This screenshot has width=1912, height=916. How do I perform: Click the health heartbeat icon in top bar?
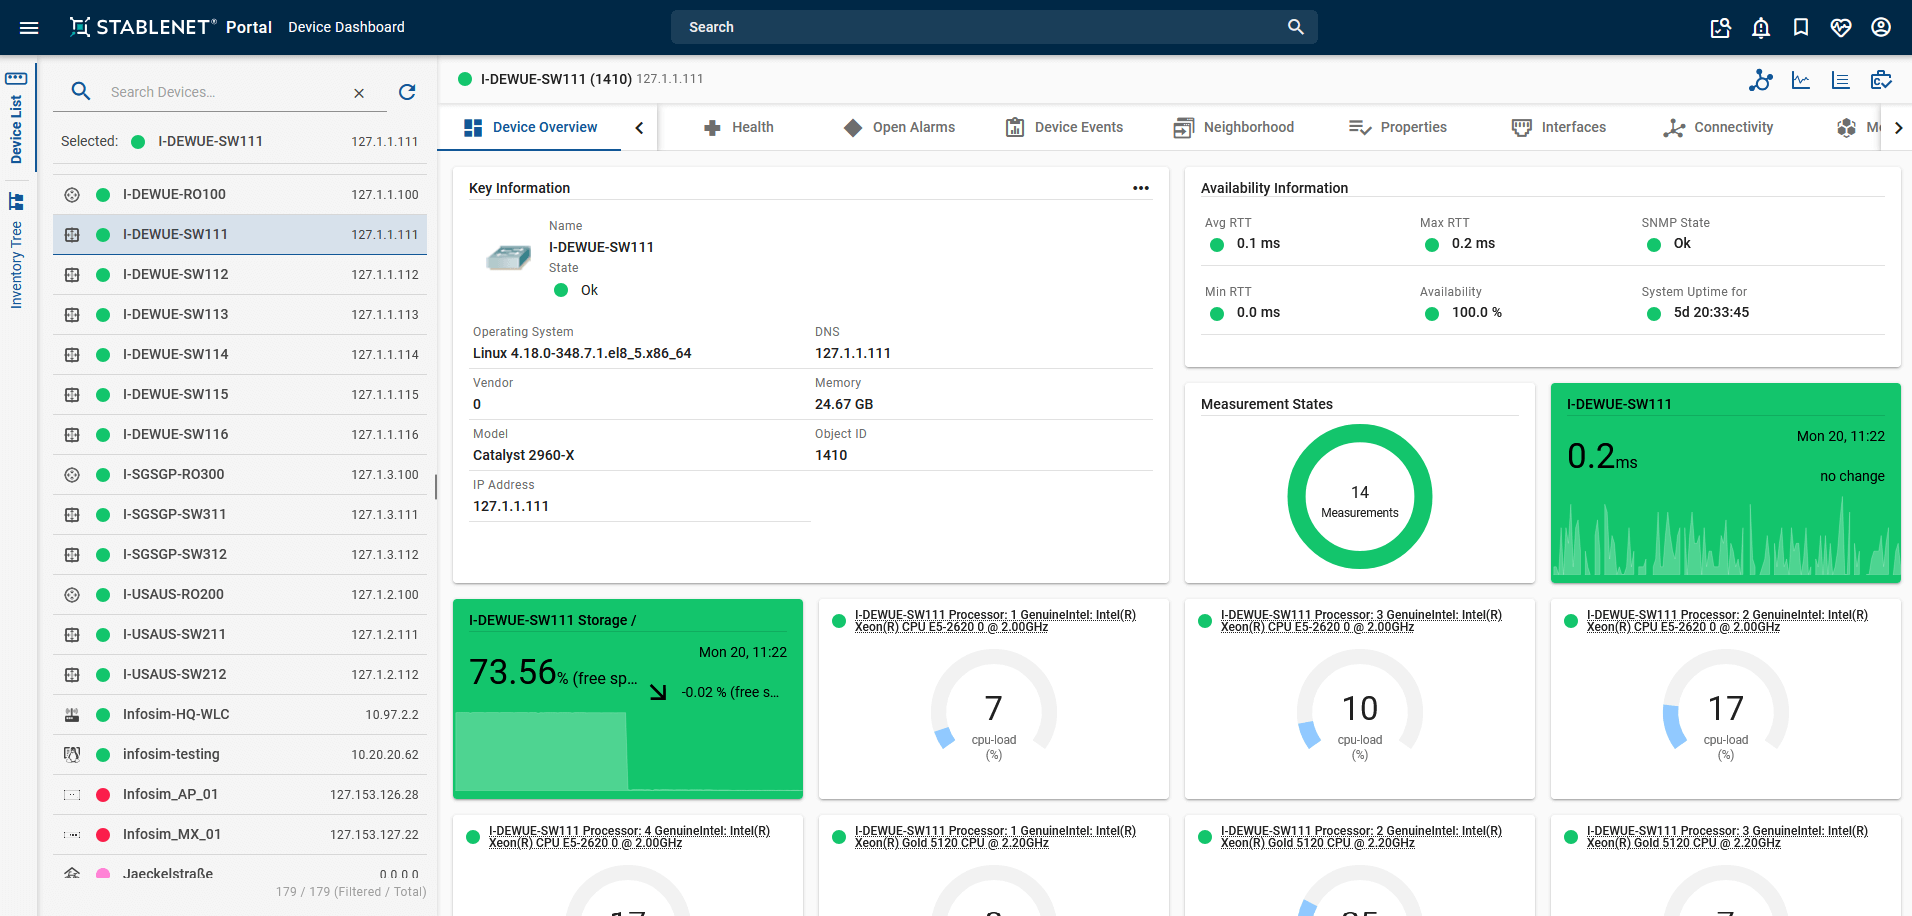1841,27
